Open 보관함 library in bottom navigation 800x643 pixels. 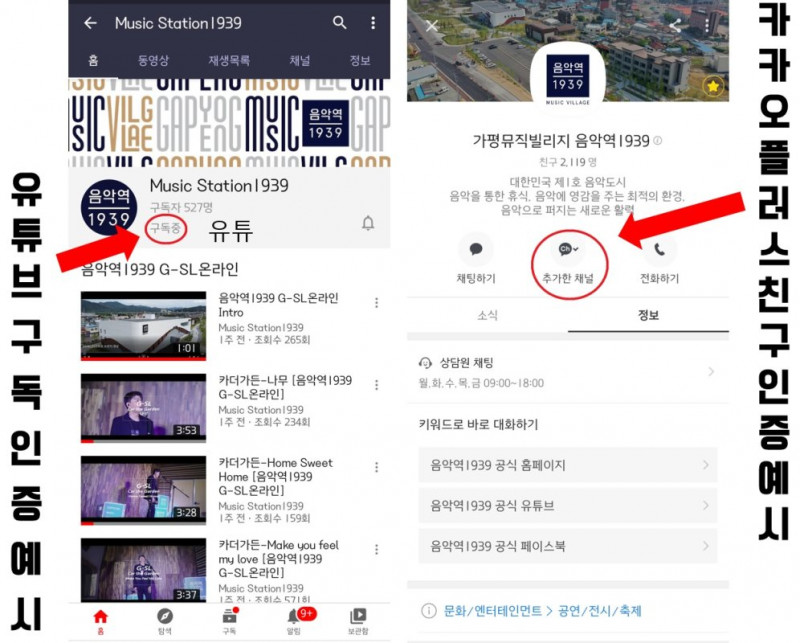[358, 621]
